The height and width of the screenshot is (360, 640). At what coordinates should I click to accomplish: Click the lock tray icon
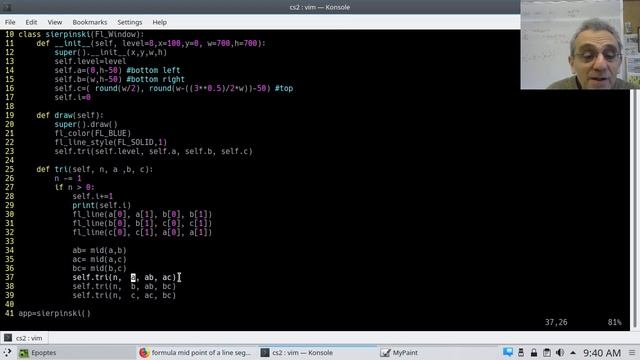534,352
